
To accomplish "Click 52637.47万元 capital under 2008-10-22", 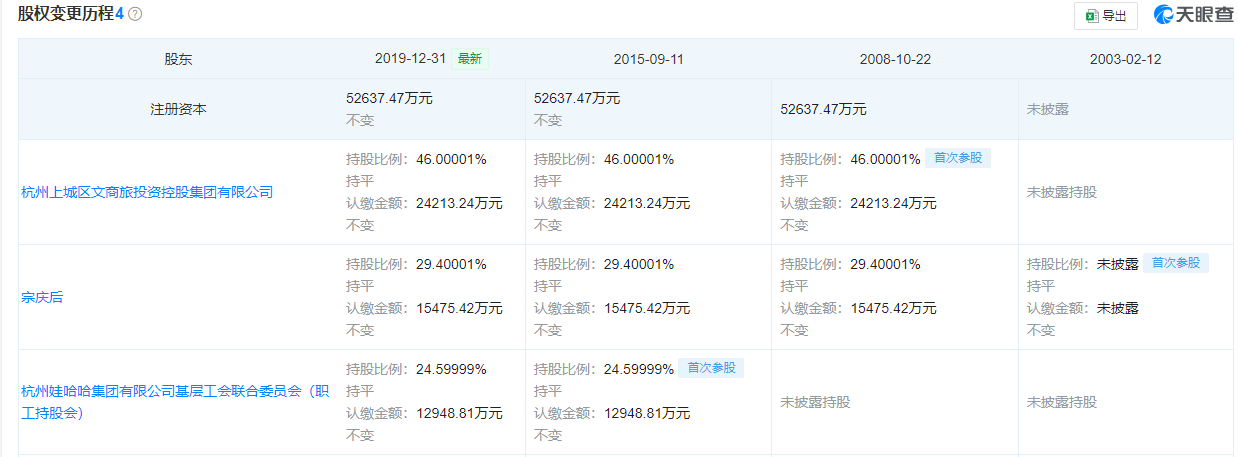I will tap(823, 109).
